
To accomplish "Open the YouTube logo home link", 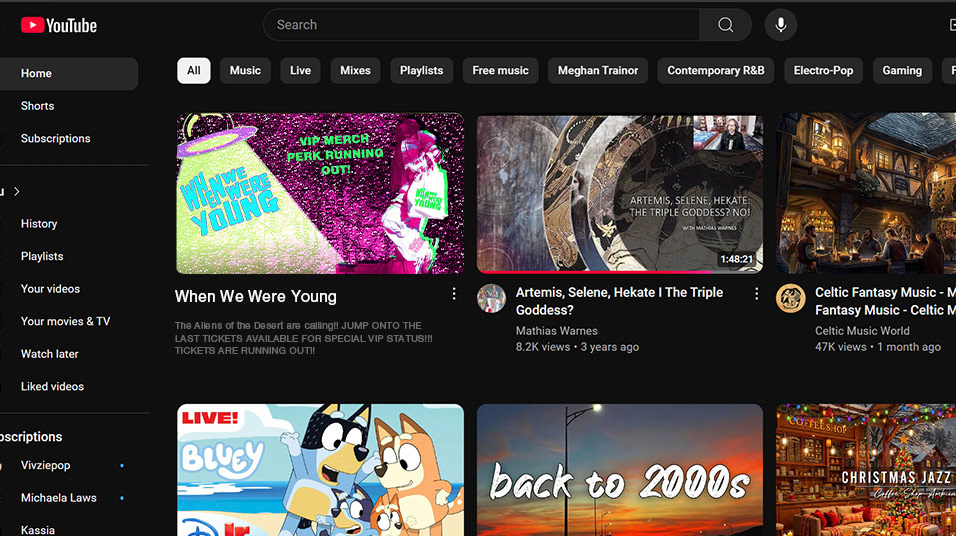I will pos(59,25).
